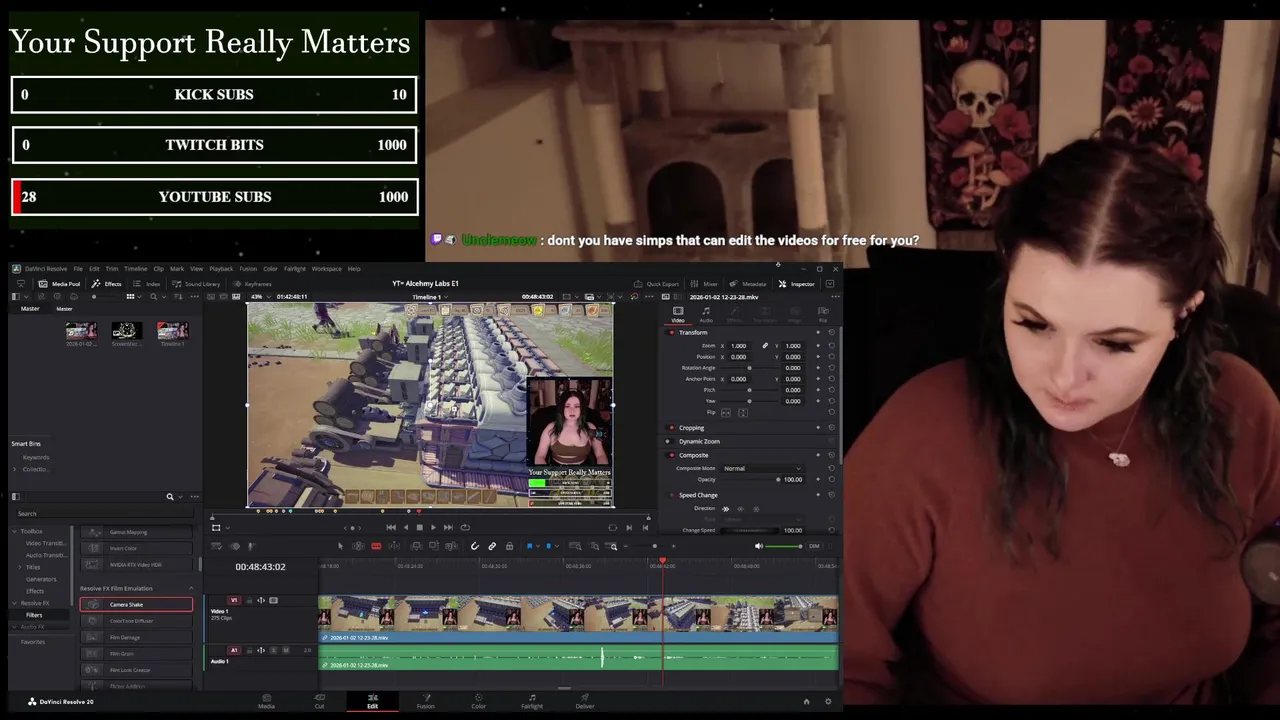Open the Timeline menu
The image size is (1280, 720).
pos(135,269)
